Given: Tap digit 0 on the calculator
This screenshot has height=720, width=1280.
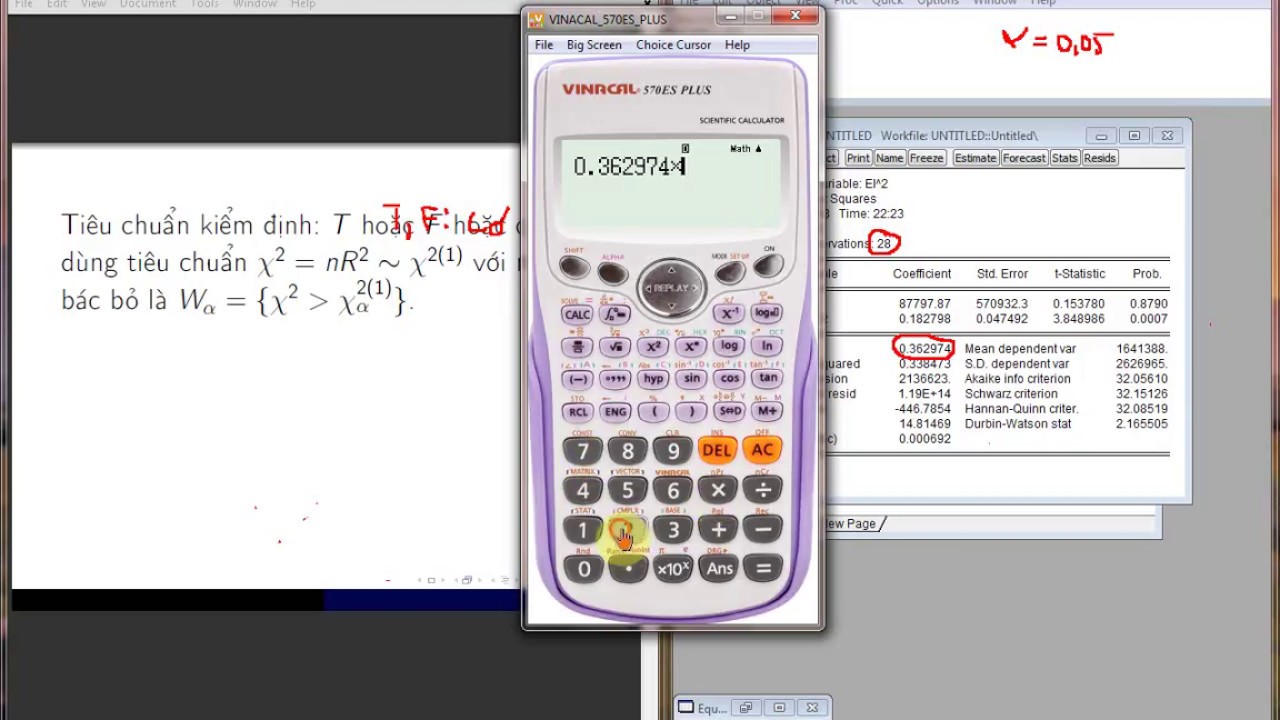Looking at the screenshot, I should (x=583, y=569).
